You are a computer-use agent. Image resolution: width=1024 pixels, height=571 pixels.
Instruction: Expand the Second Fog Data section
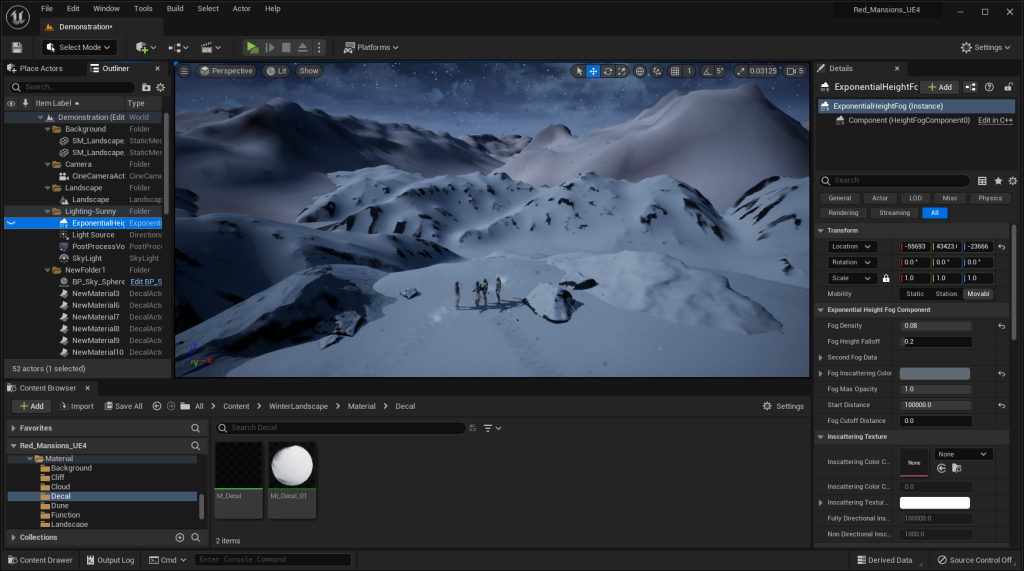pyautogui.click(x=821, y=357)
